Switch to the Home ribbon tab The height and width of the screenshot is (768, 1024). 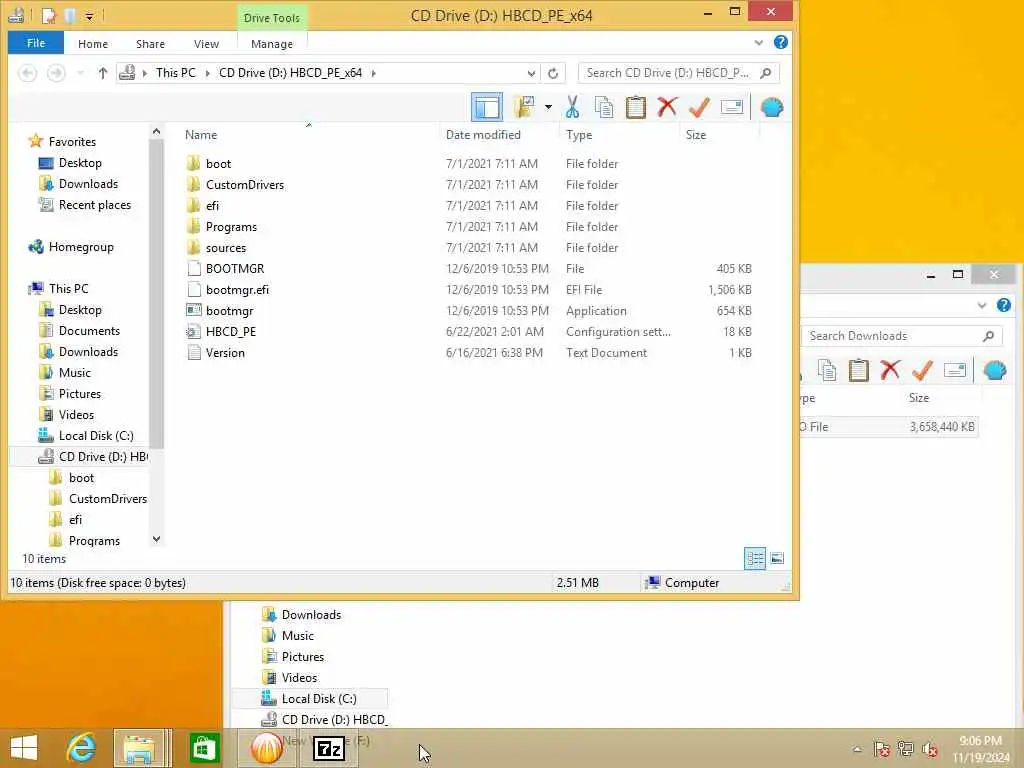pyautogui.click(x=93, y=44)
